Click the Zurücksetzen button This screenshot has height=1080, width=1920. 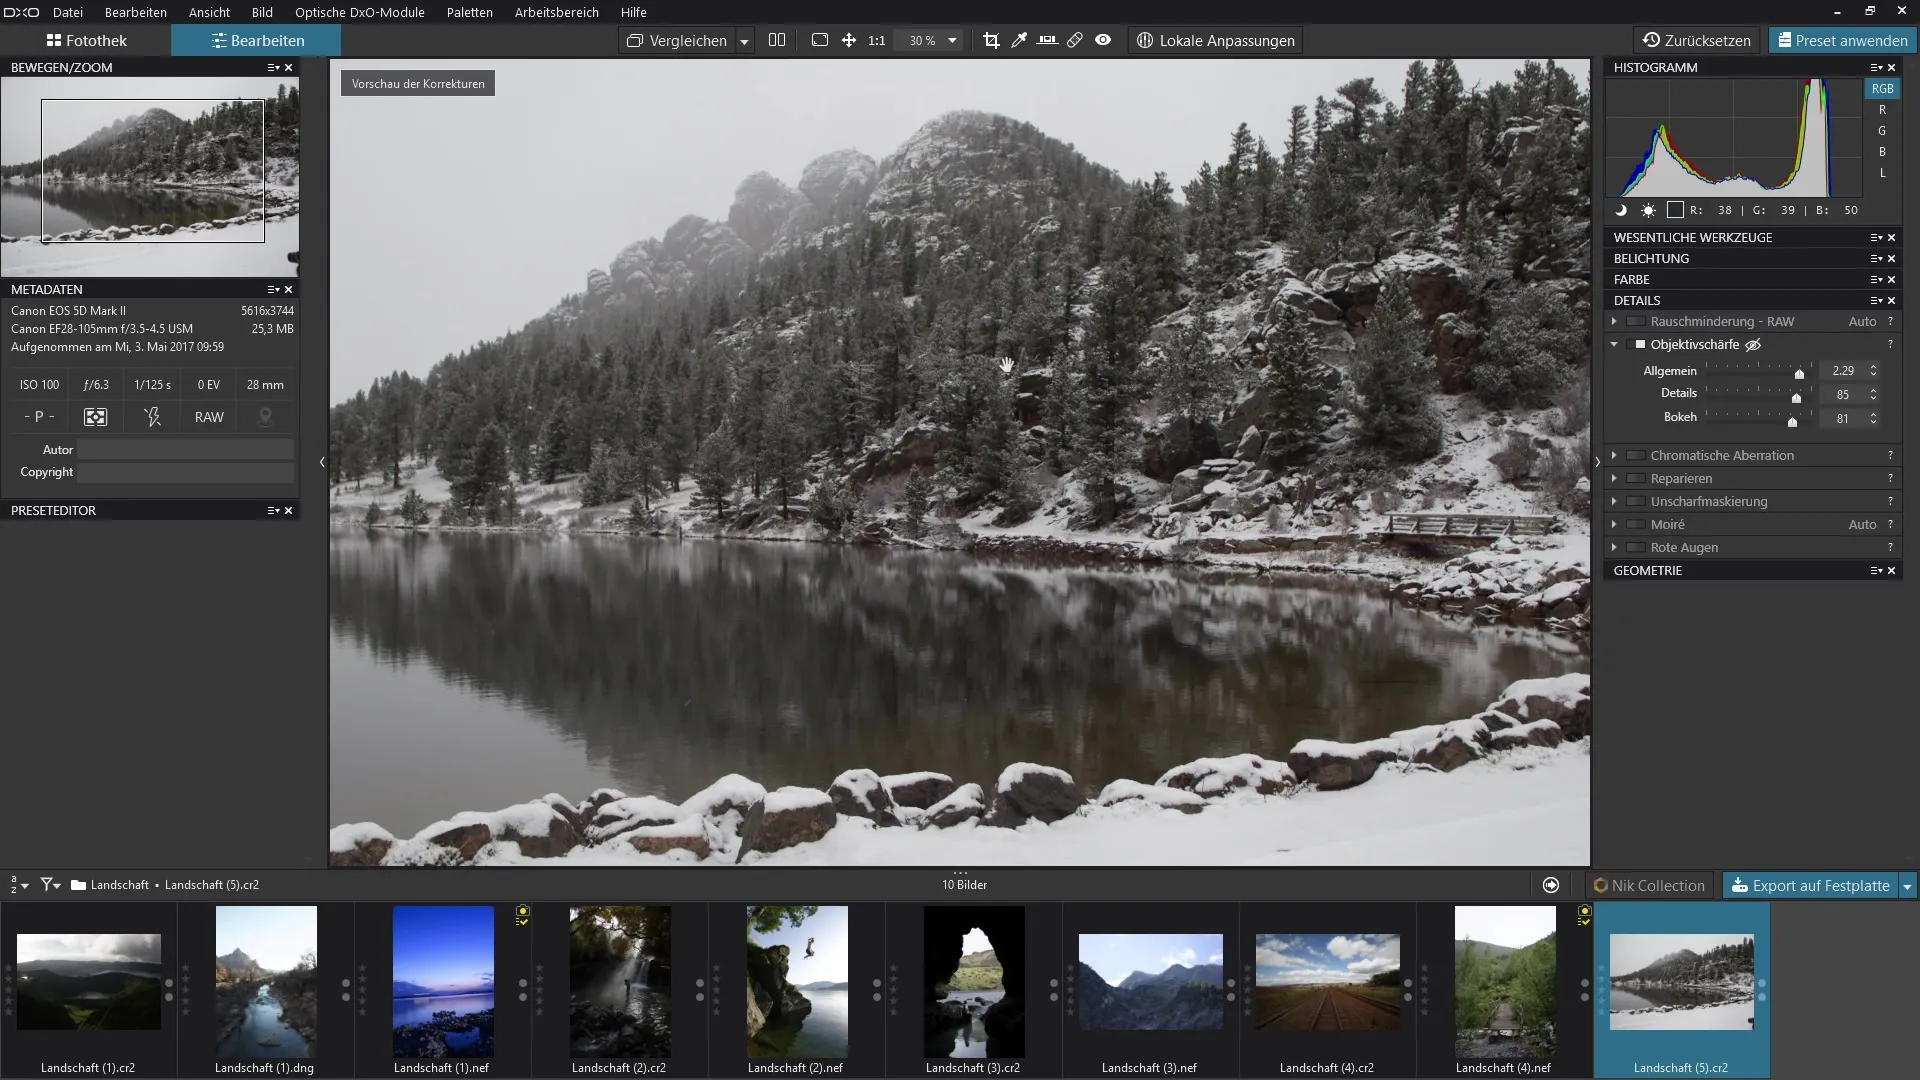1697,41
